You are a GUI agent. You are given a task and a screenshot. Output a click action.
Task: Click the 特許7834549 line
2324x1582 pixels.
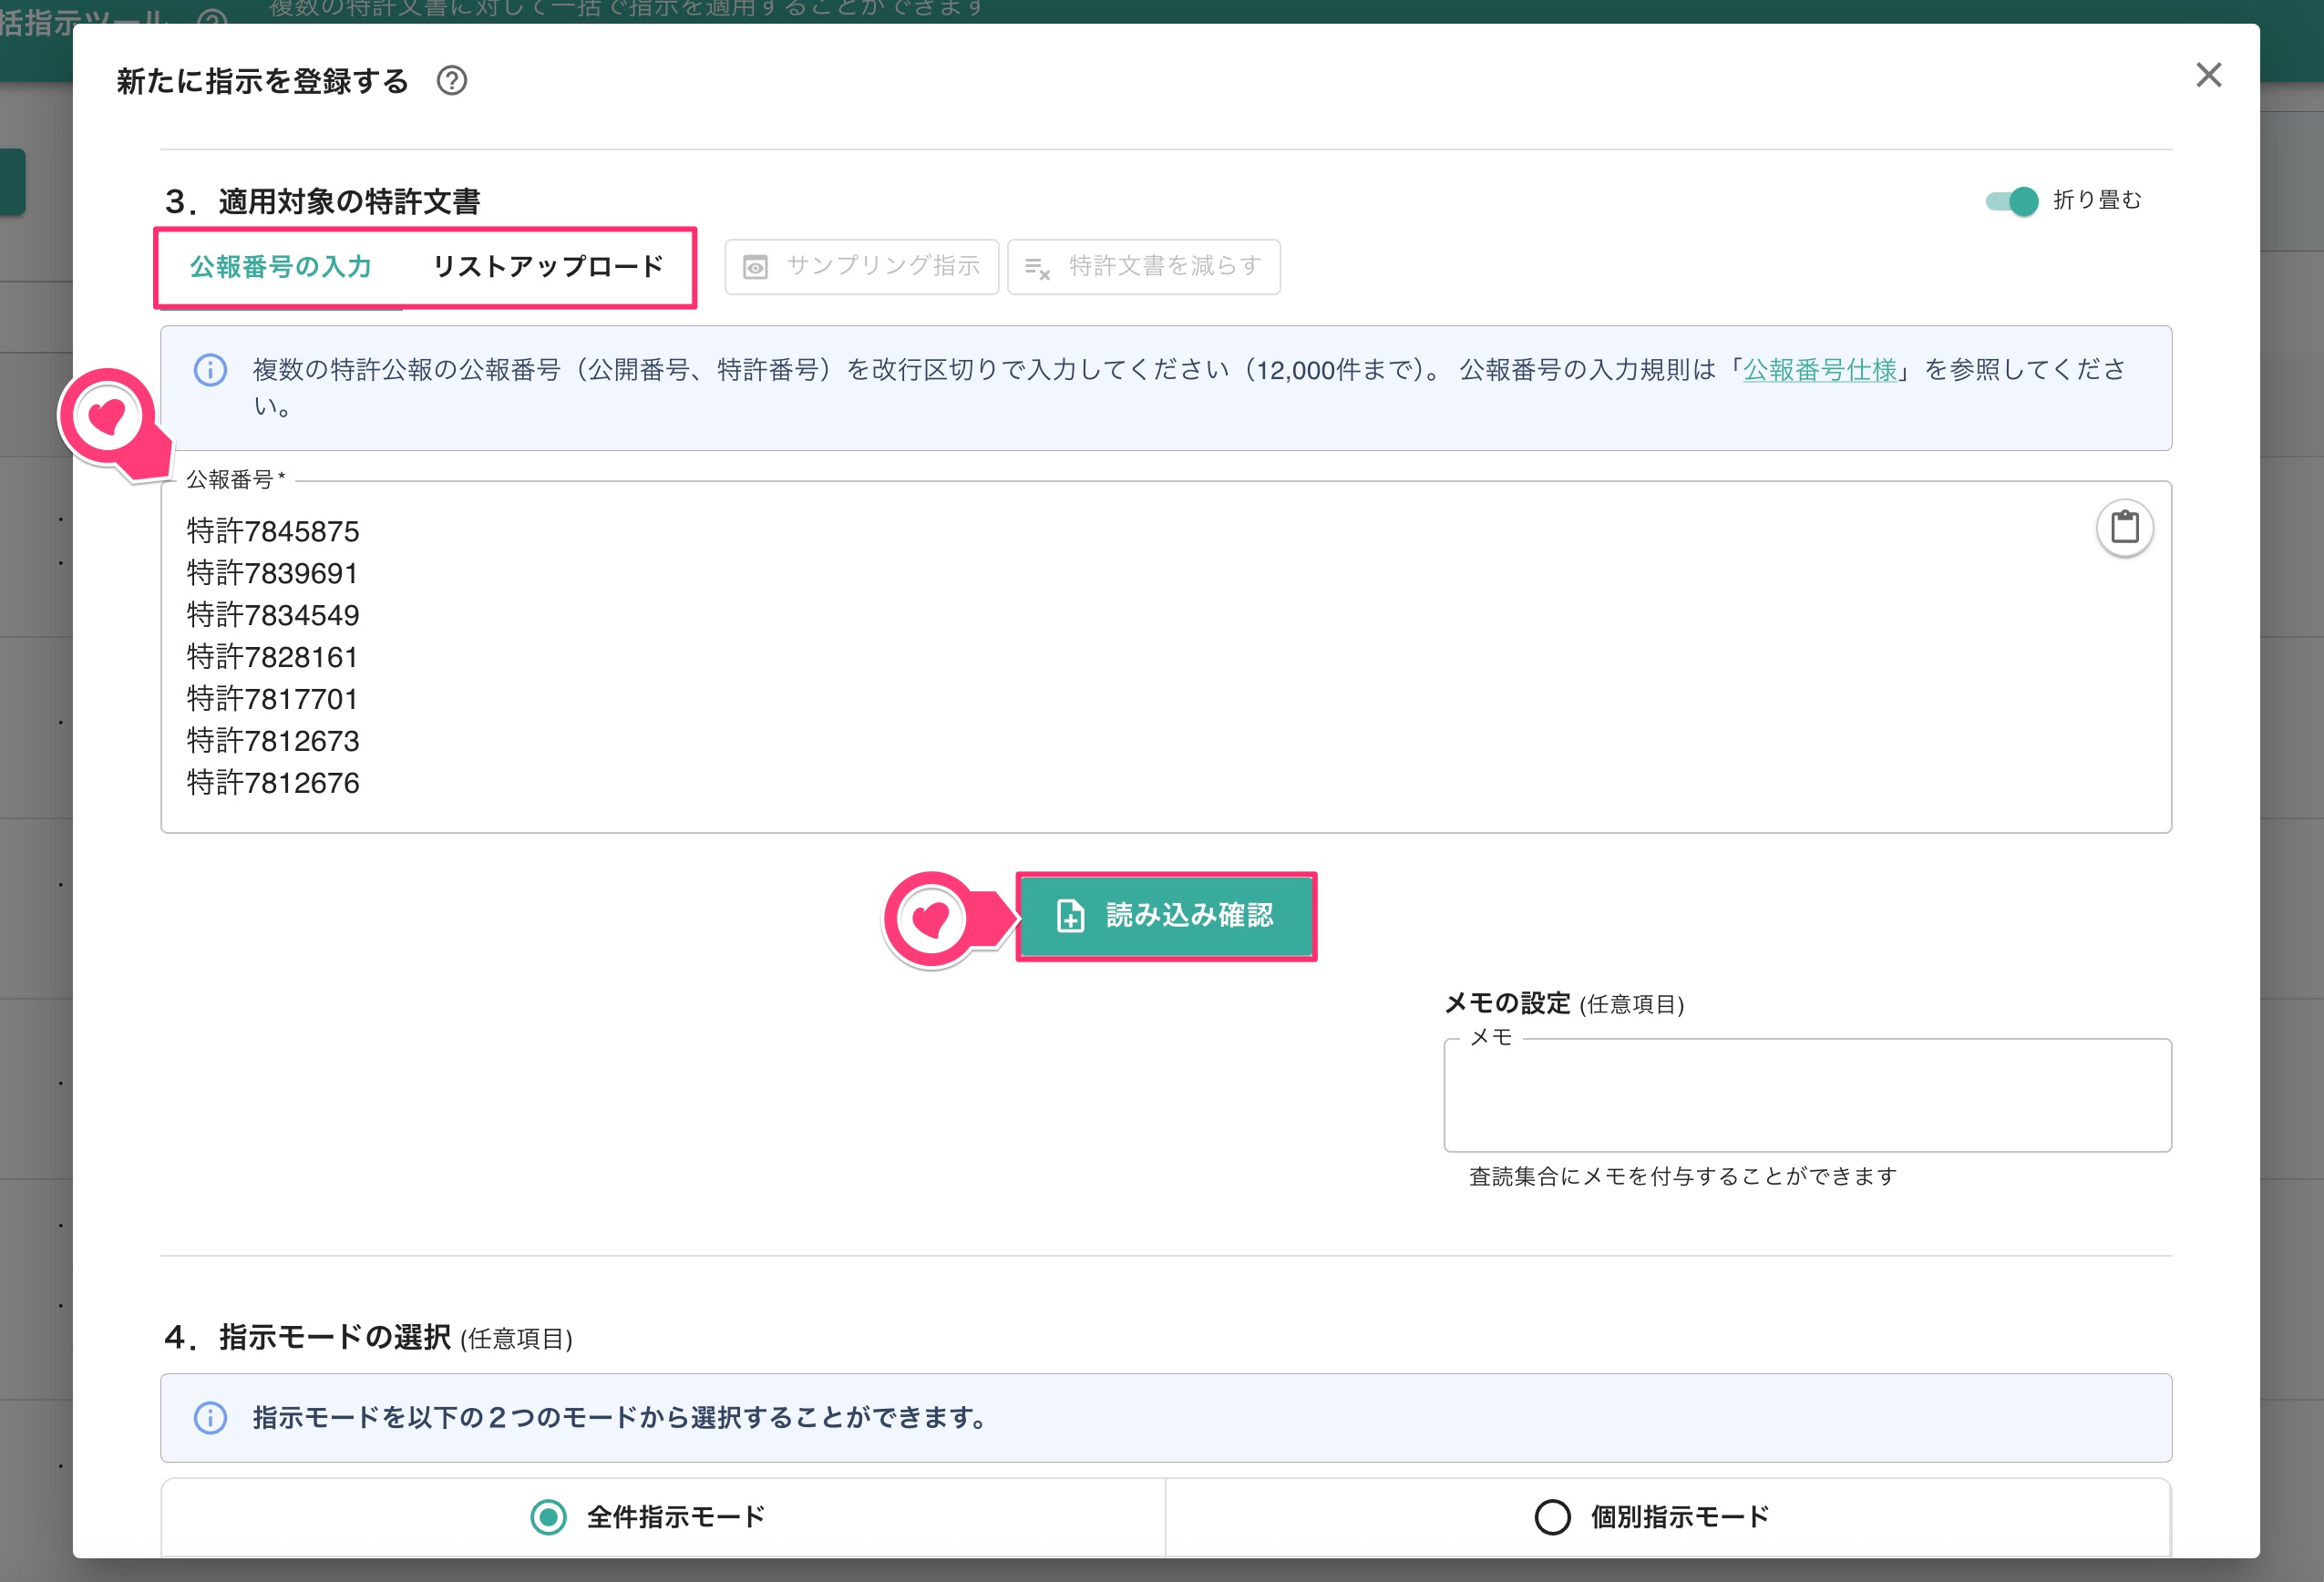(273, 615)
